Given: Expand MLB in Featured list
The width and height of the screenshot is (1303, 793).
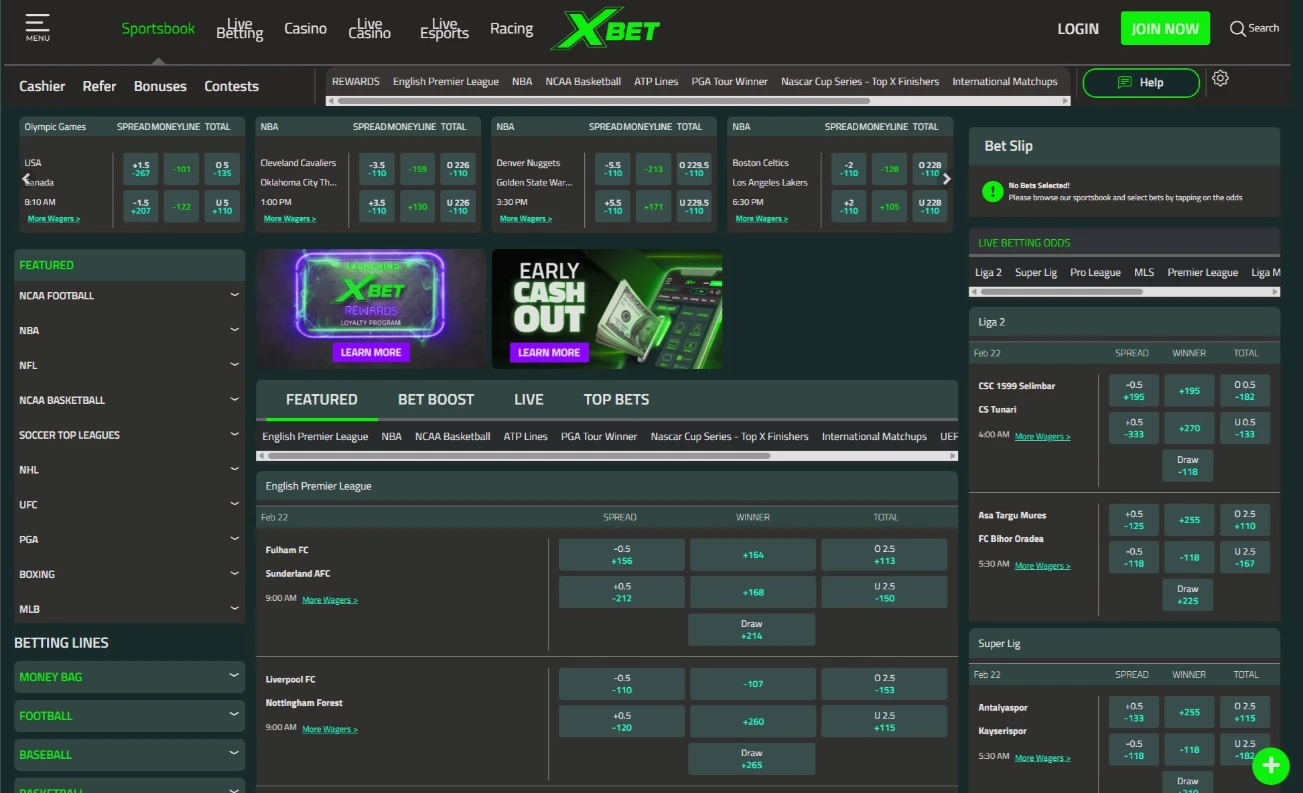Looking at the screenshot, I should [x=130, y=609].
